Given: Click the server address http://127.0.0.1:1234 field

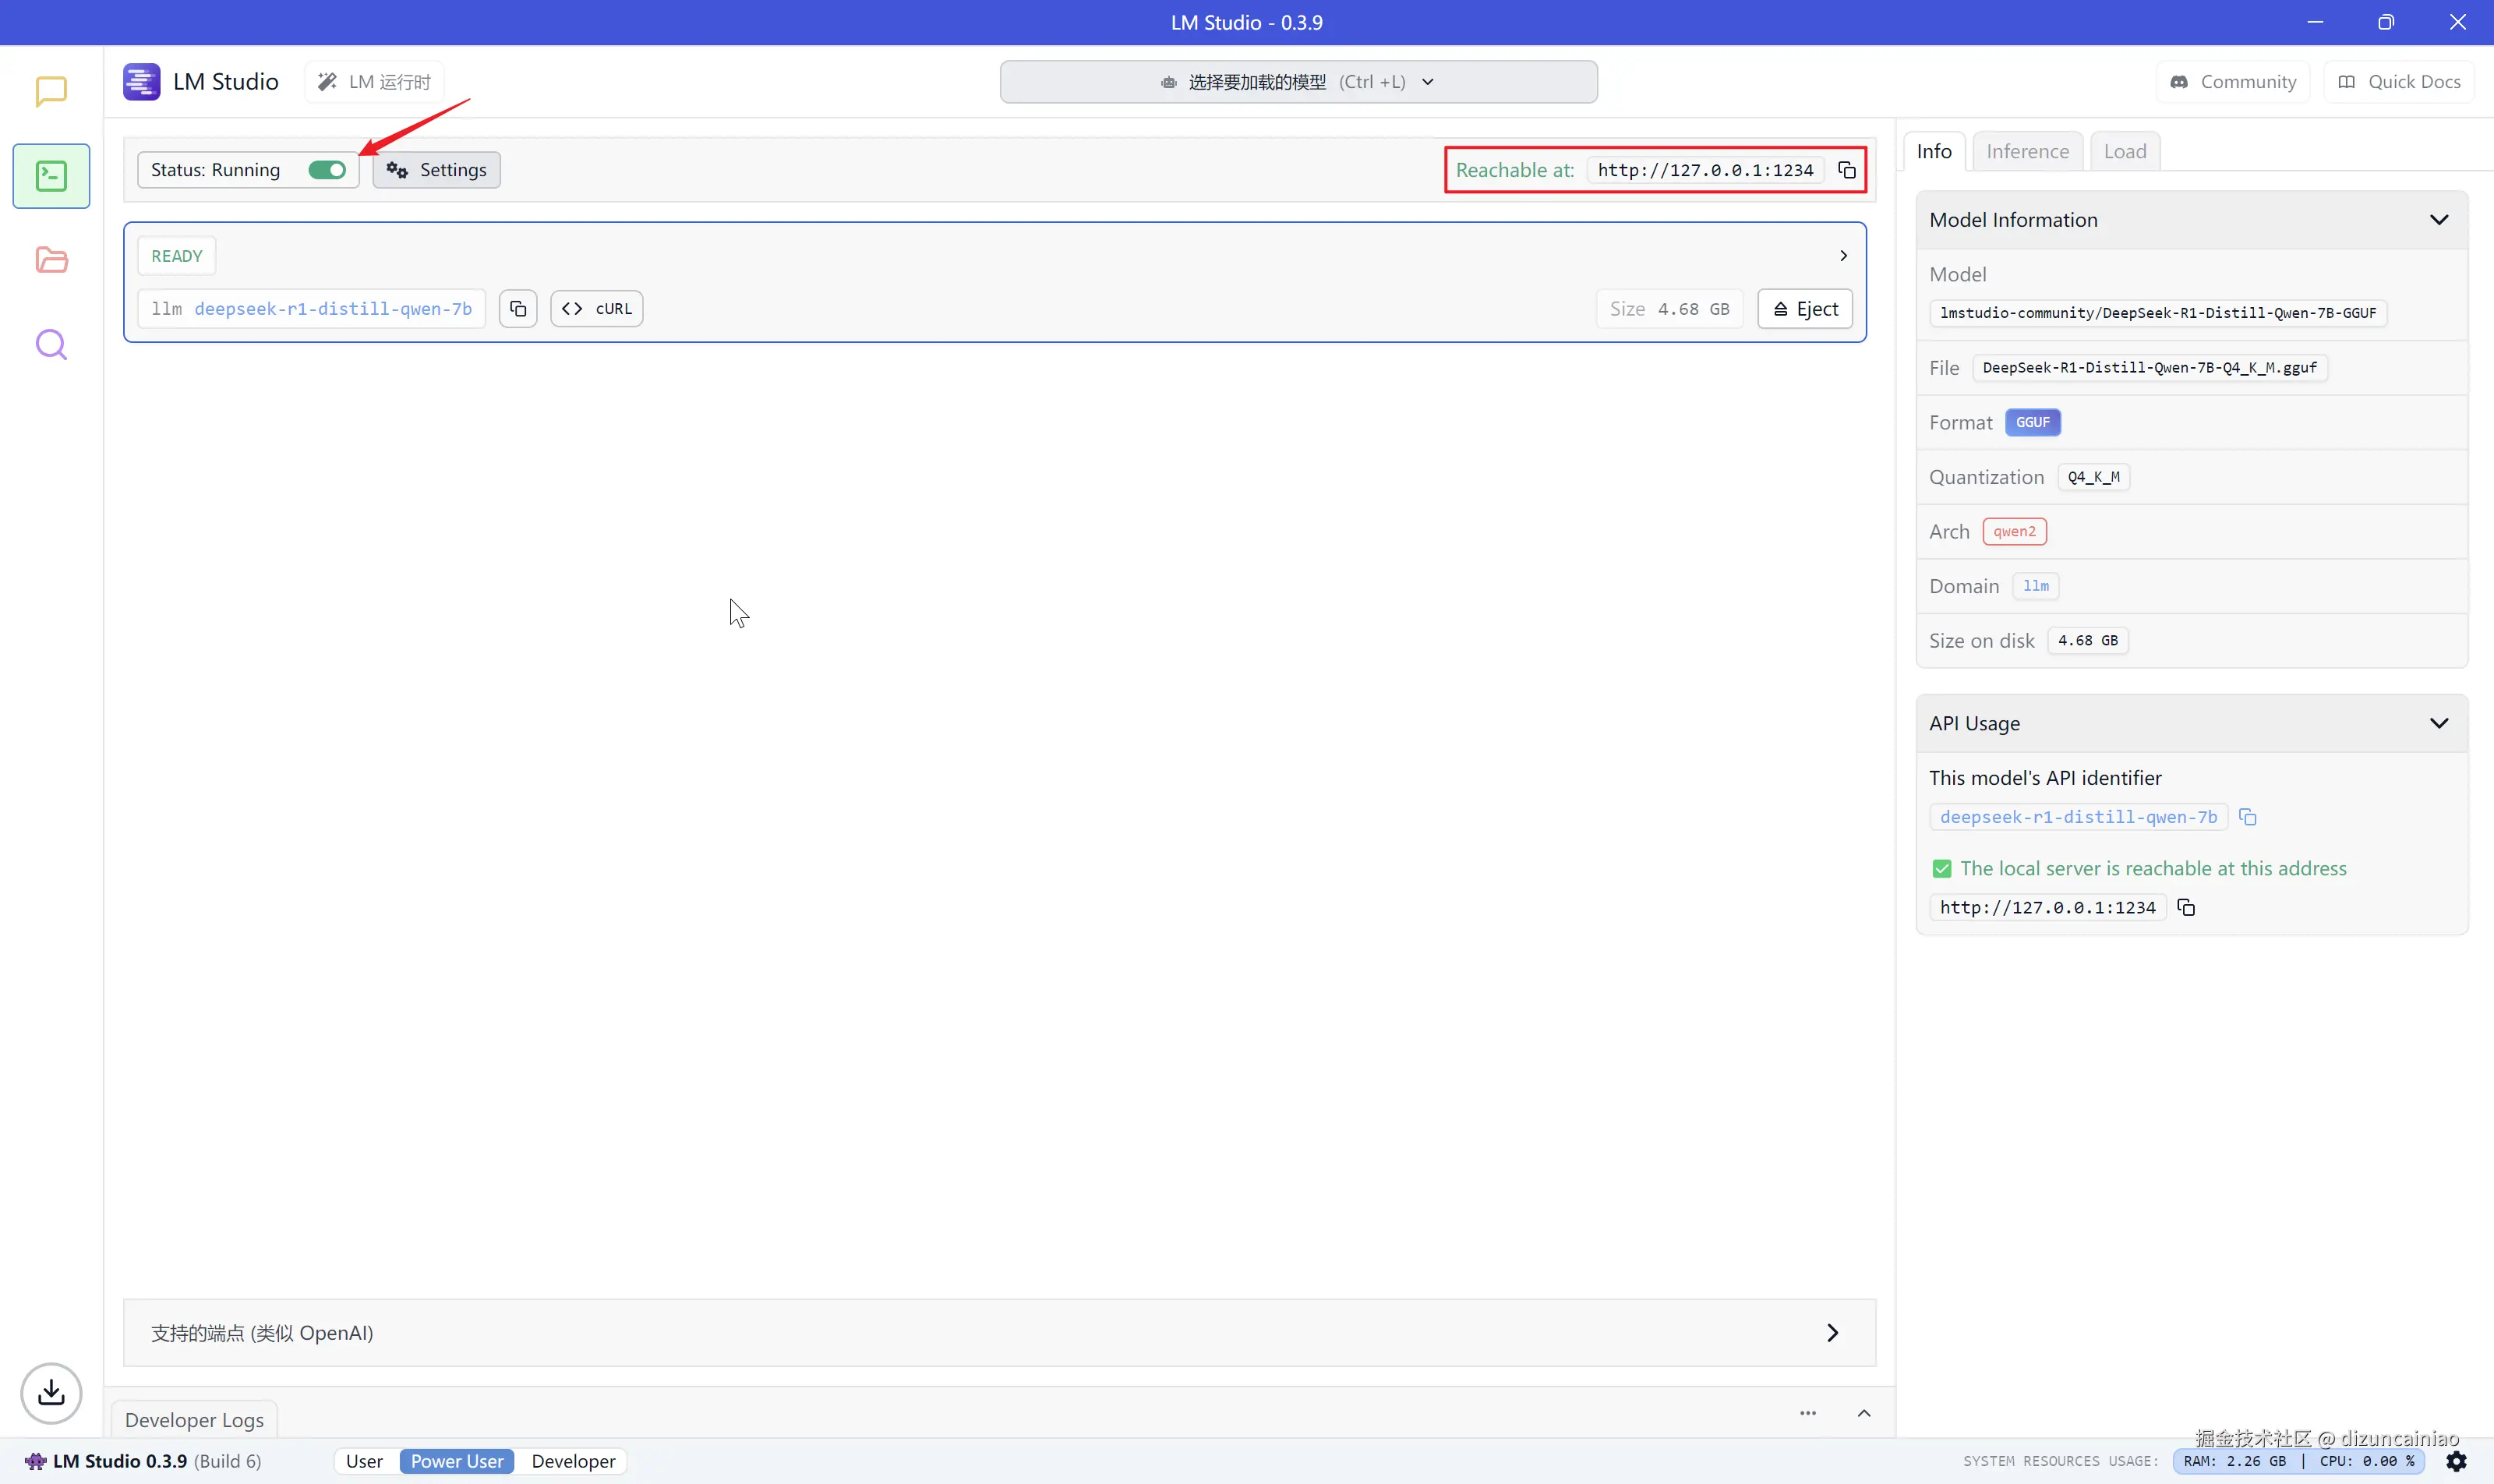Looking at the screenshot, I should 1705,170.
